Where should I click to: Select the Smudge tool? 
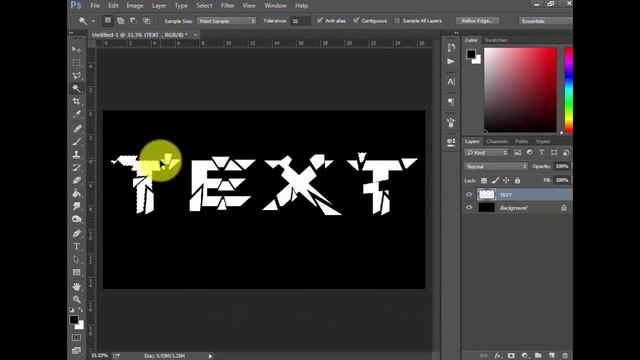coord(76,206)
